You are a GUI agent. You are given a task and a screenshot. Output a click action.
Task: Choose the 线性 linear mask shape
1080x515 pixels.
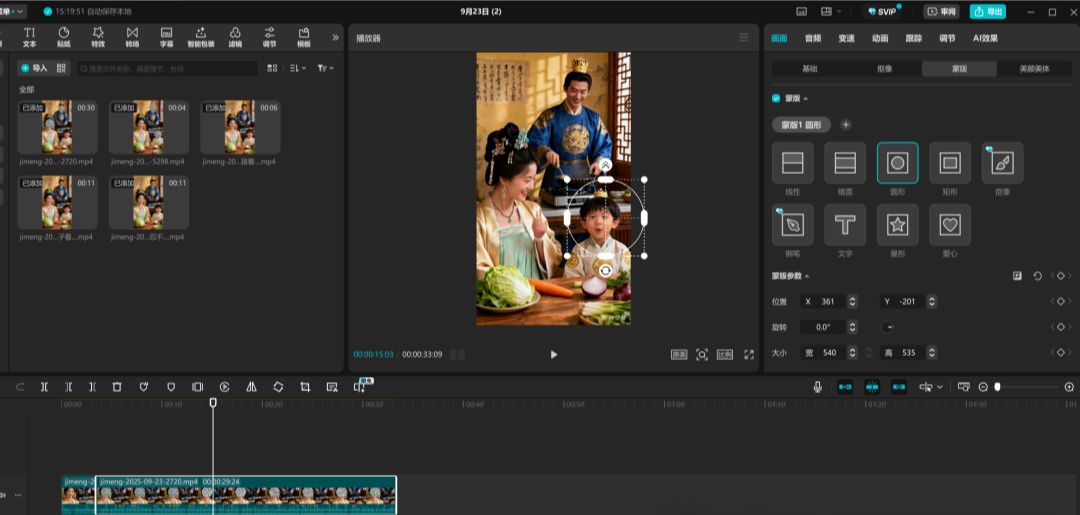pos(793,162)
